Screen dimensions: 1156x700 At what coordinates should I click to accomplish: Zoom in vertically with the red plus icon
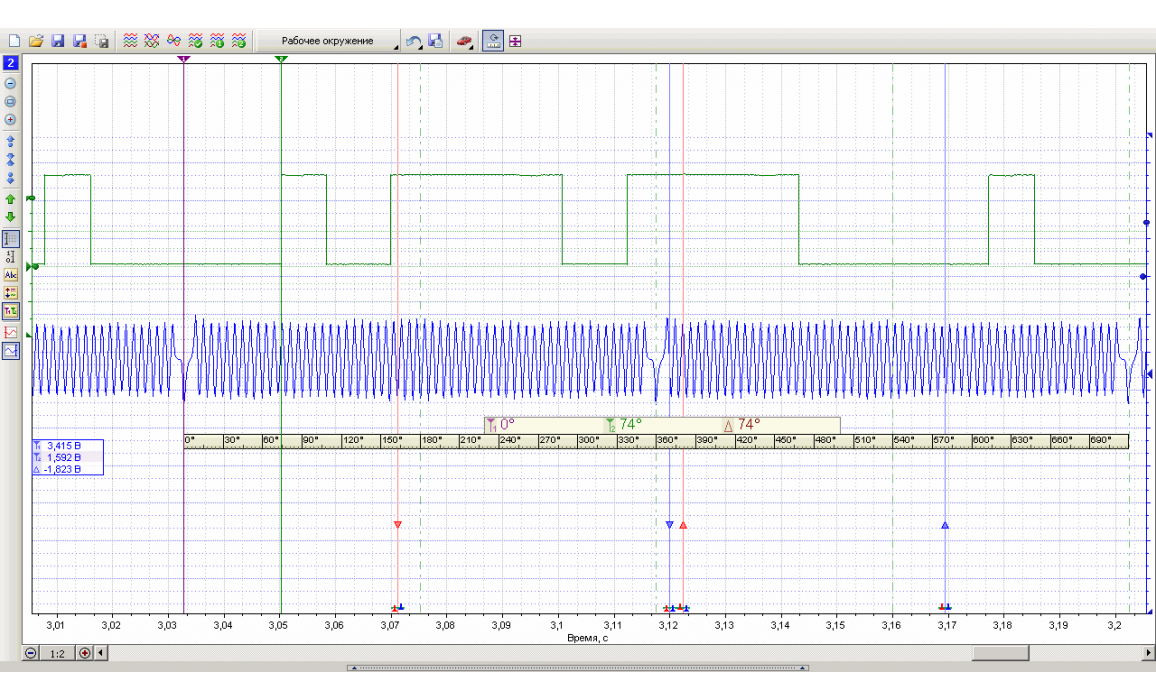point(10,119)
